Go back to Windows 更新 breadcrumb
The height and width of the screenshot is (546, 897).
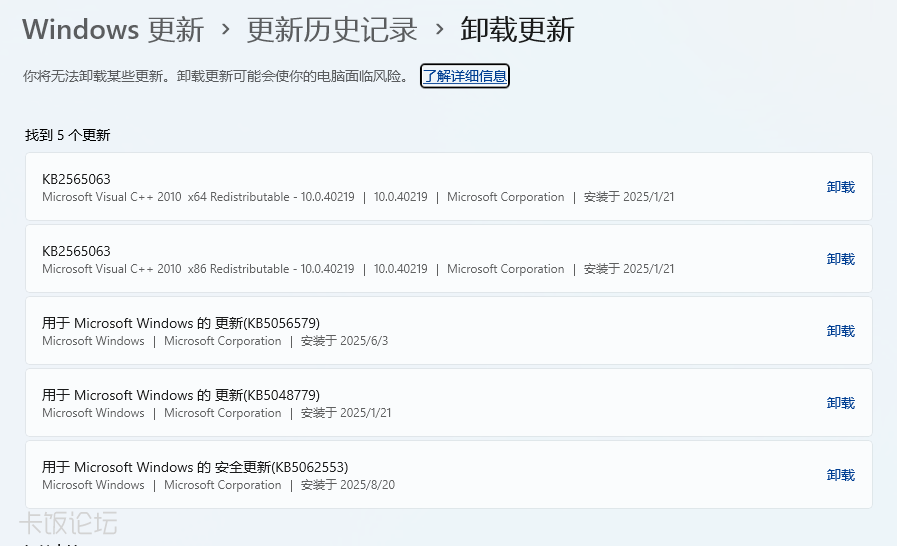coord(113,30)
